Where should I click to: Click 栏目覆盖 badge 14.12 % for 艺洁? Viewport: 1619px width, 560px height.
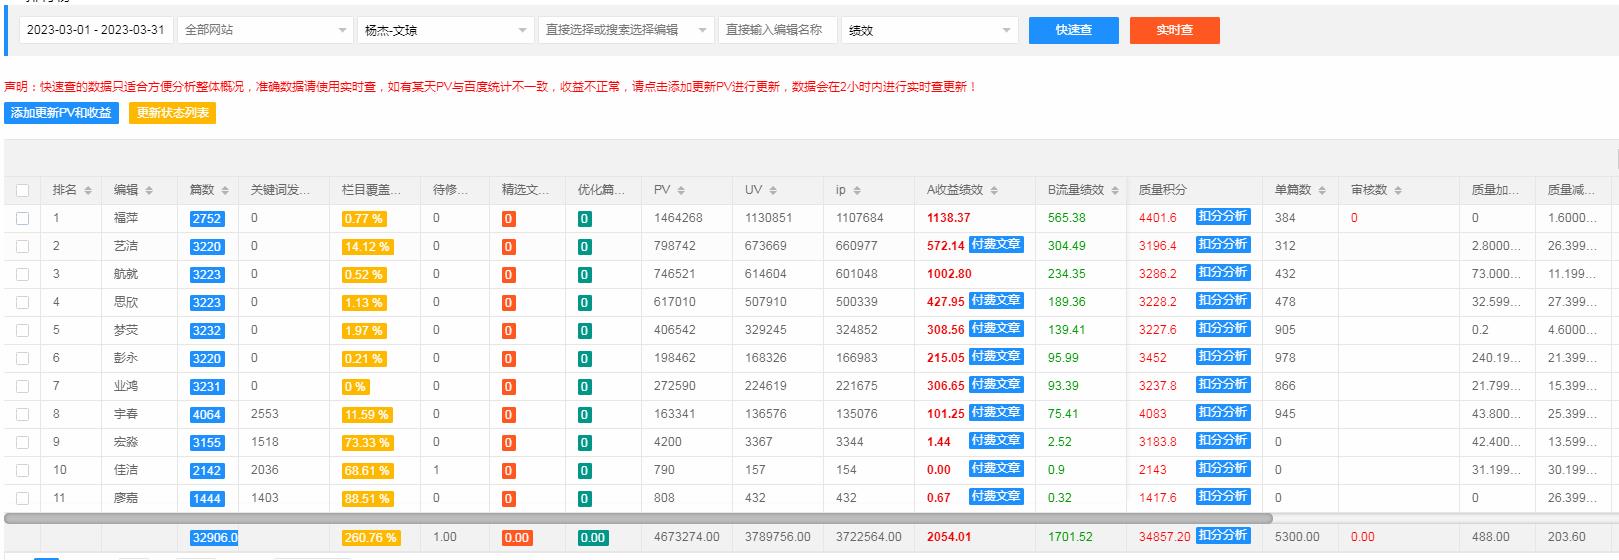tap(367, 246)
